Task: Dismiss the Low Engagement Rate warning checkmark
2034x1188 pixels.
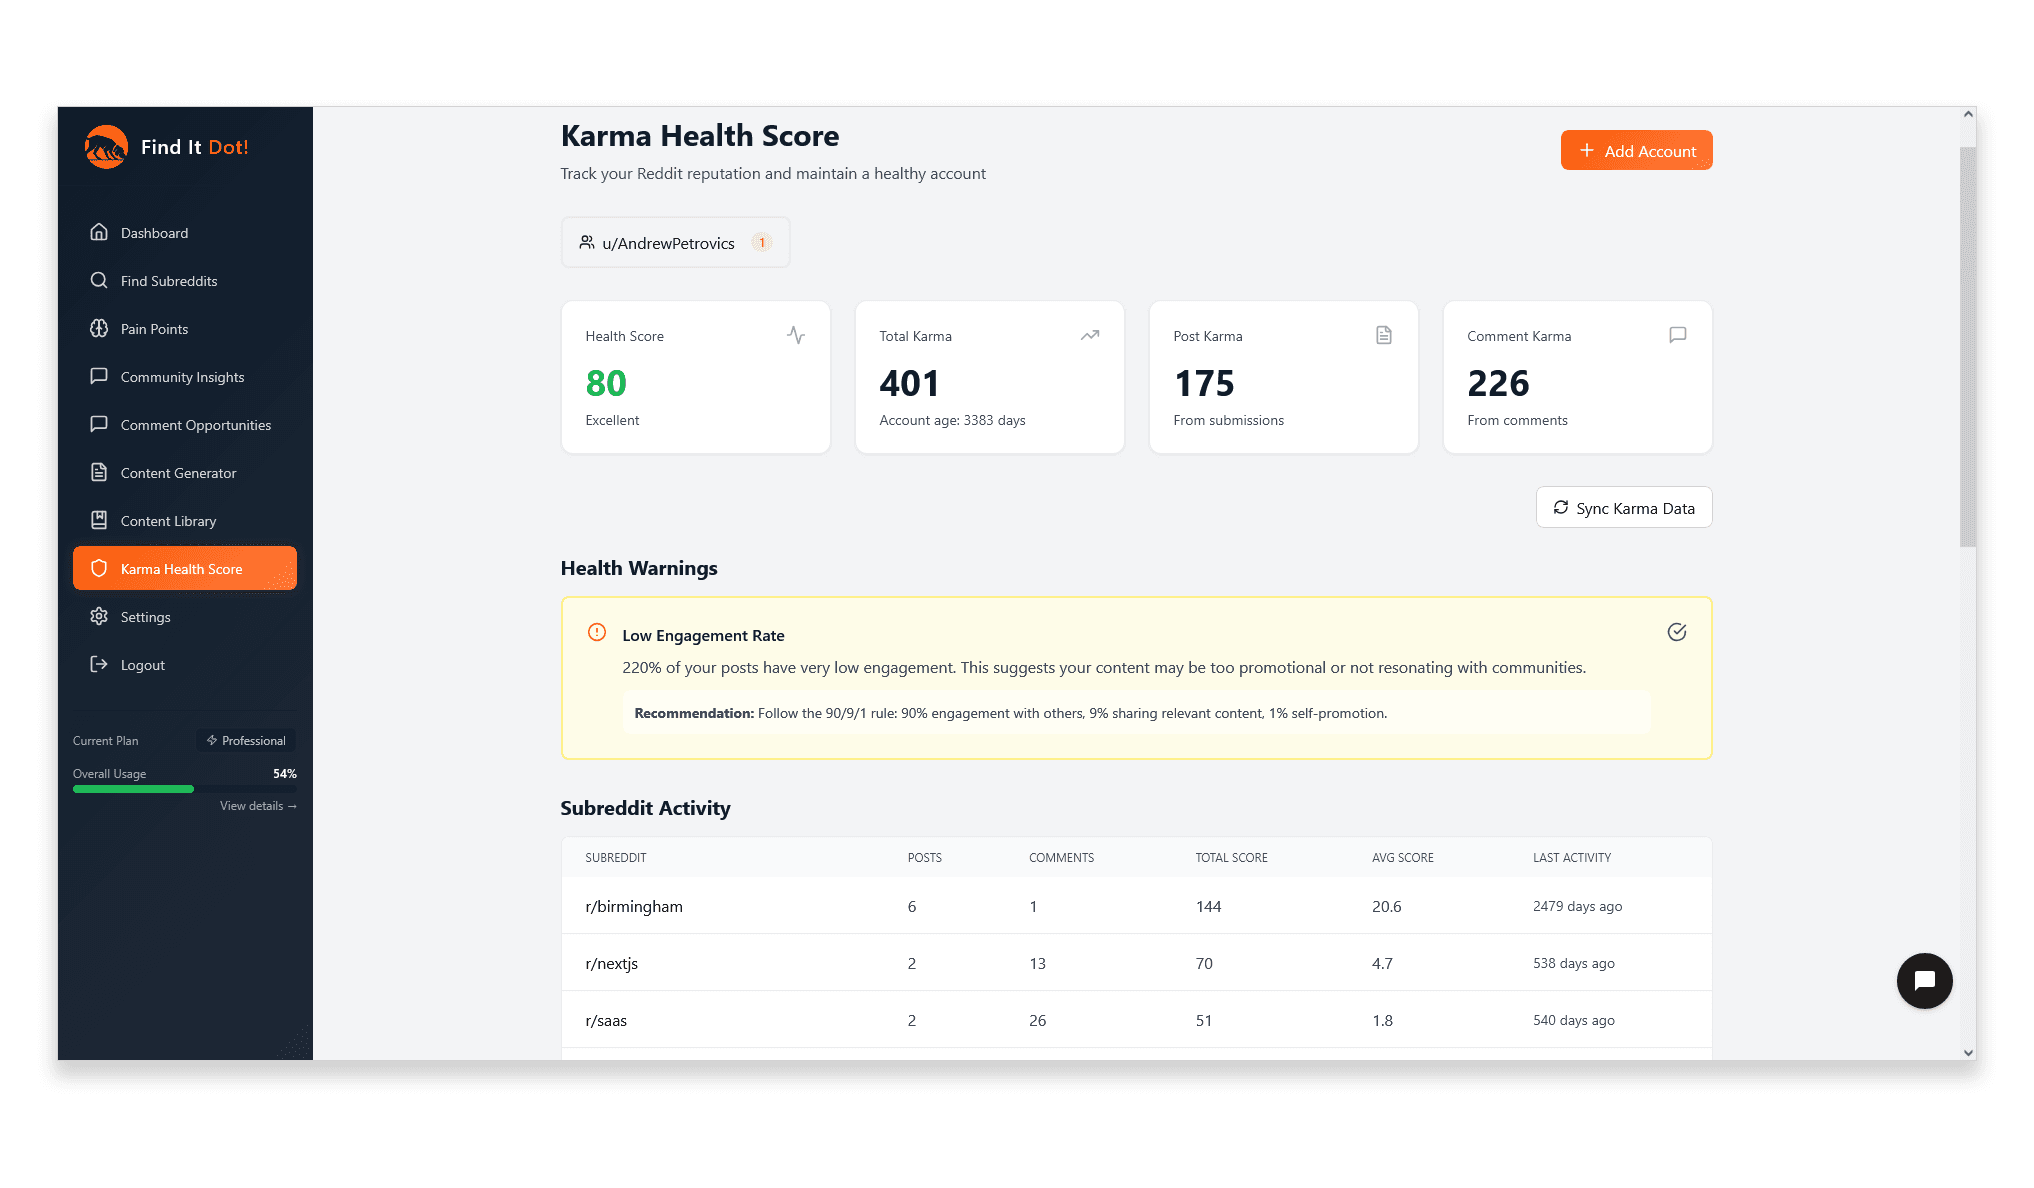Action: 1677,632
